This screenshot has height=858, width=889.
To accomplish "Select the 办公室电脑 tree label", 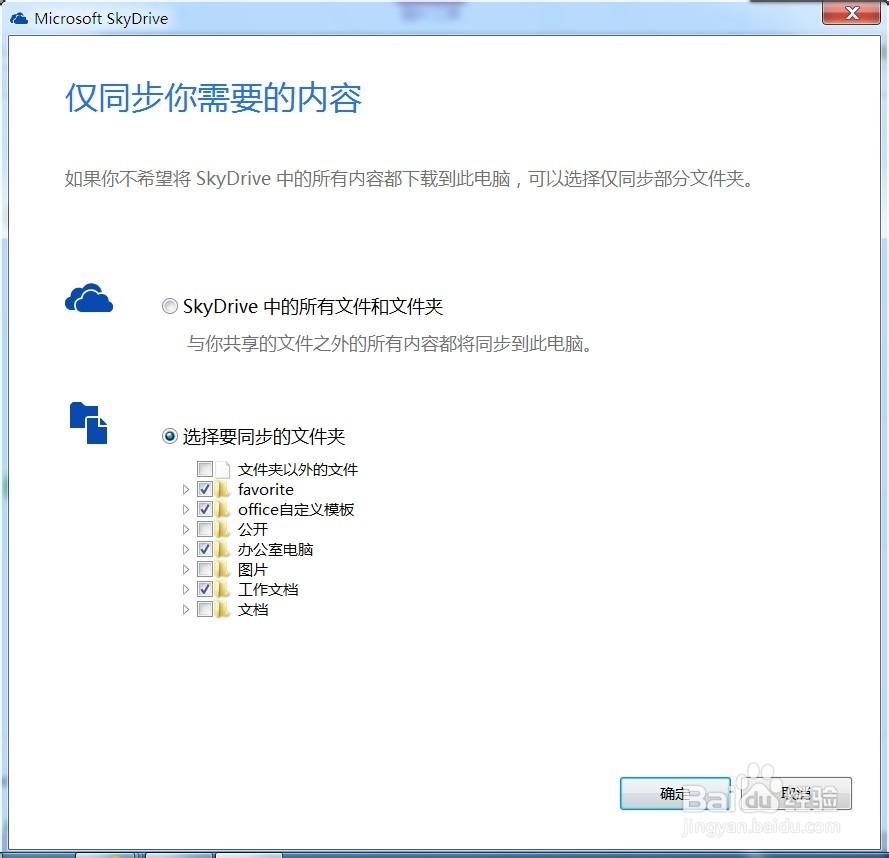I will [x=276, y=549].
